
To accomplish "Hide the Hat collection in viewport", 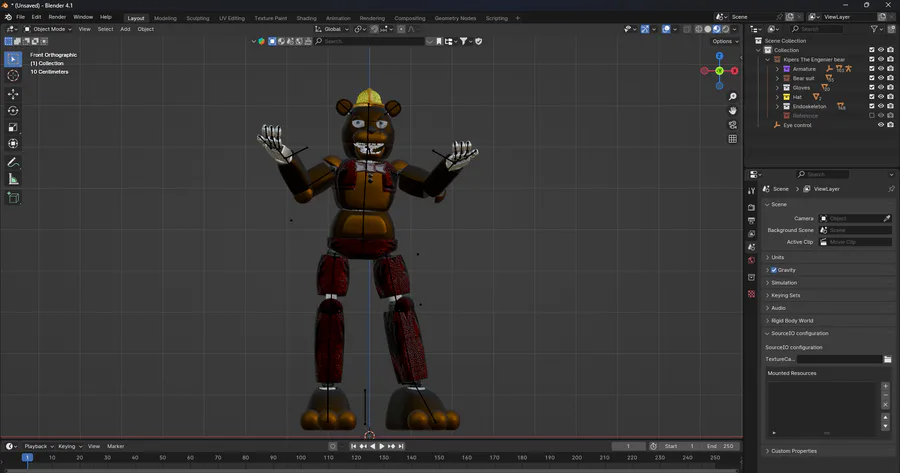I will (x=881, y=97).
